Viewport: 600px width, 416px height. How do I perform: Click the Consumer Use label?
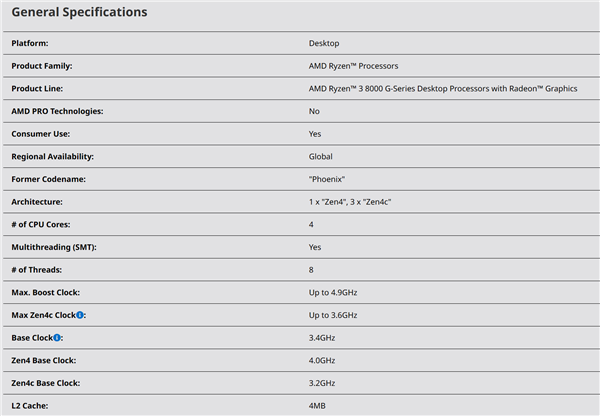pyautogui.click(x=40, y=134)
